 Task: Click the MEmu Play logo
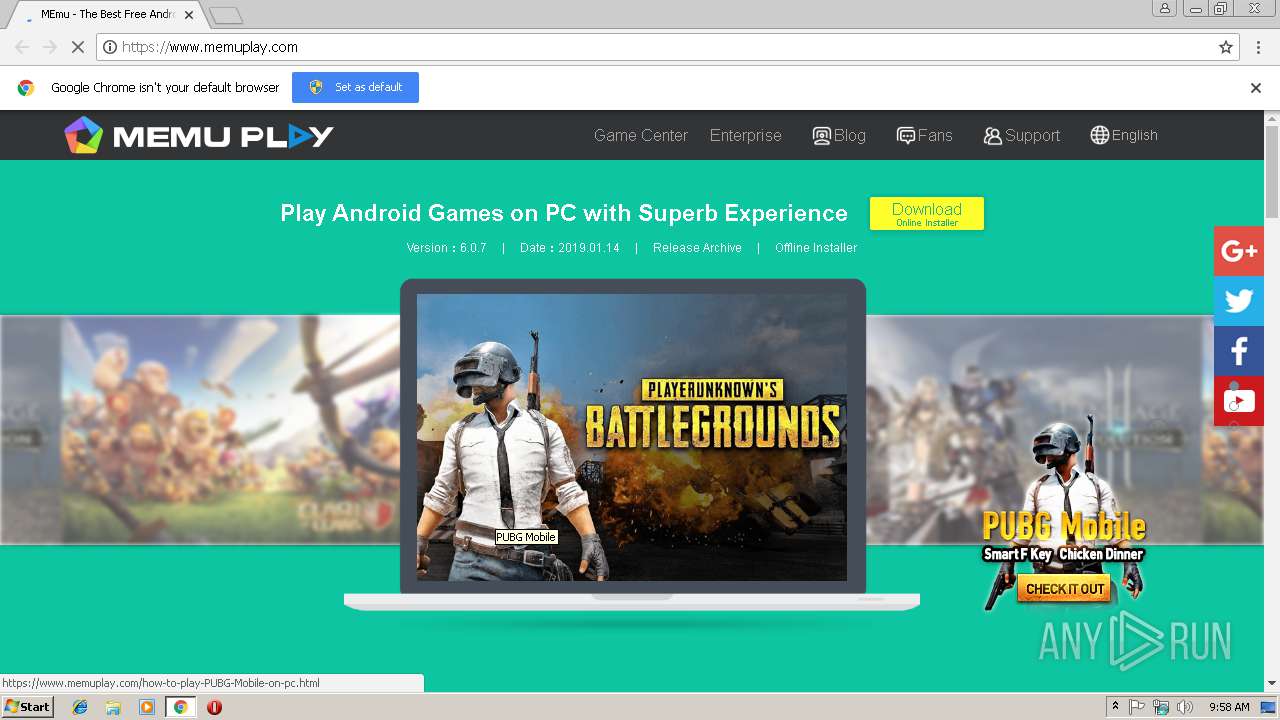click(199, 135)
